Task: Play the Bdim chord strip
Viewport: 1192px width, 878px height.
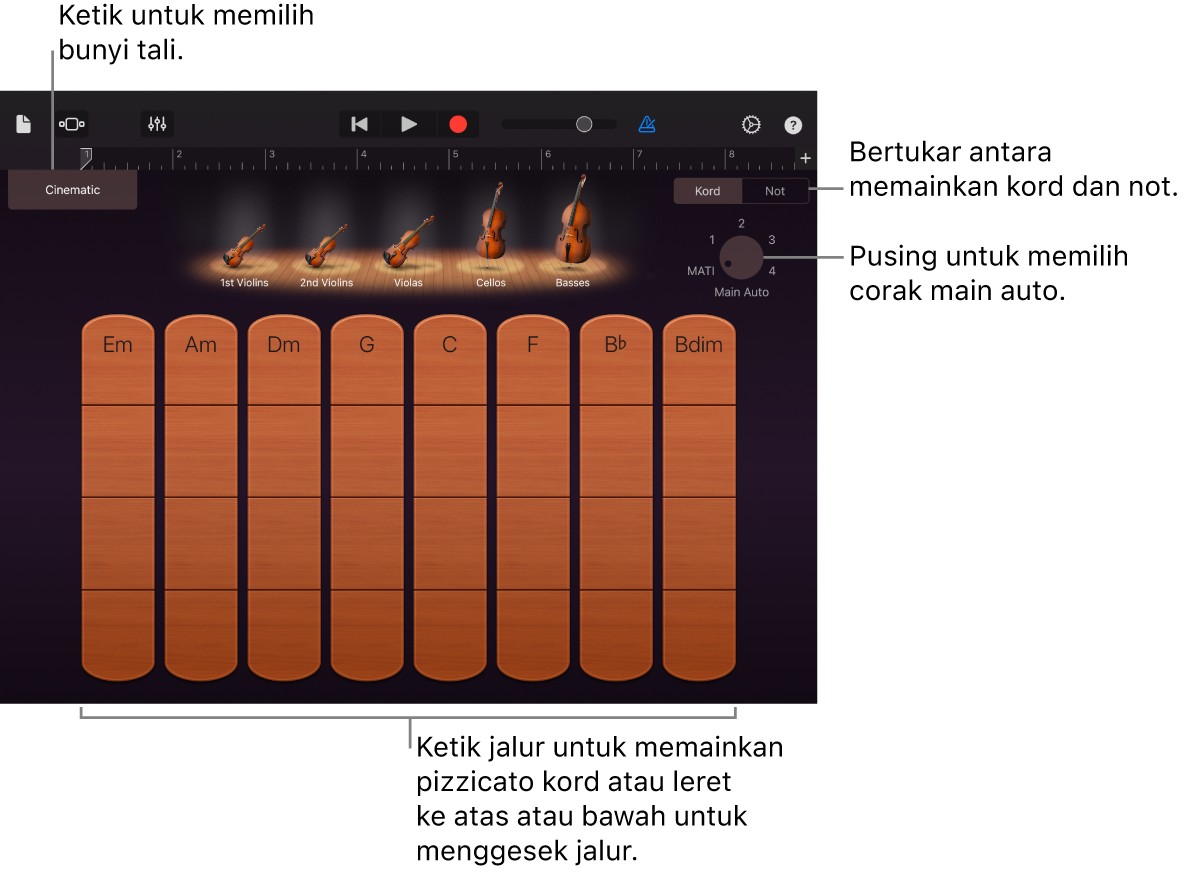Action: (x=699, y=497)
